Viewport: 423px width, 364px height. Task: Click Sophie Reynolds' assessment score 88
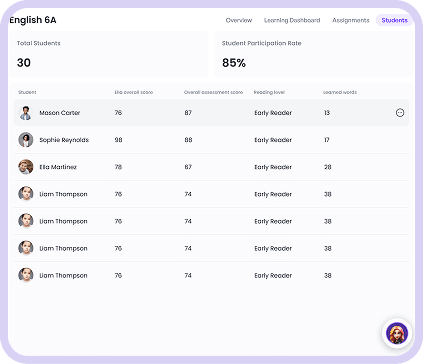(x=188, y=140)
